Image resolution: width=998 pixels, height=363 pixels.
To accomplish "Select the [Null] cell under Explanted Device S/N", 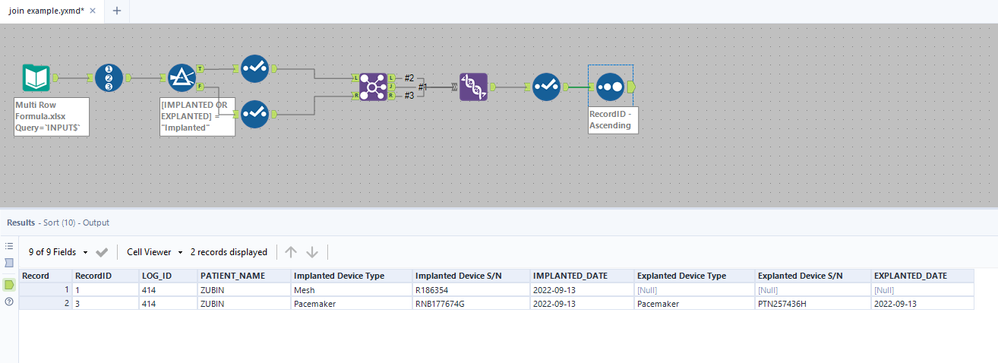I will (x=812, y=290).
